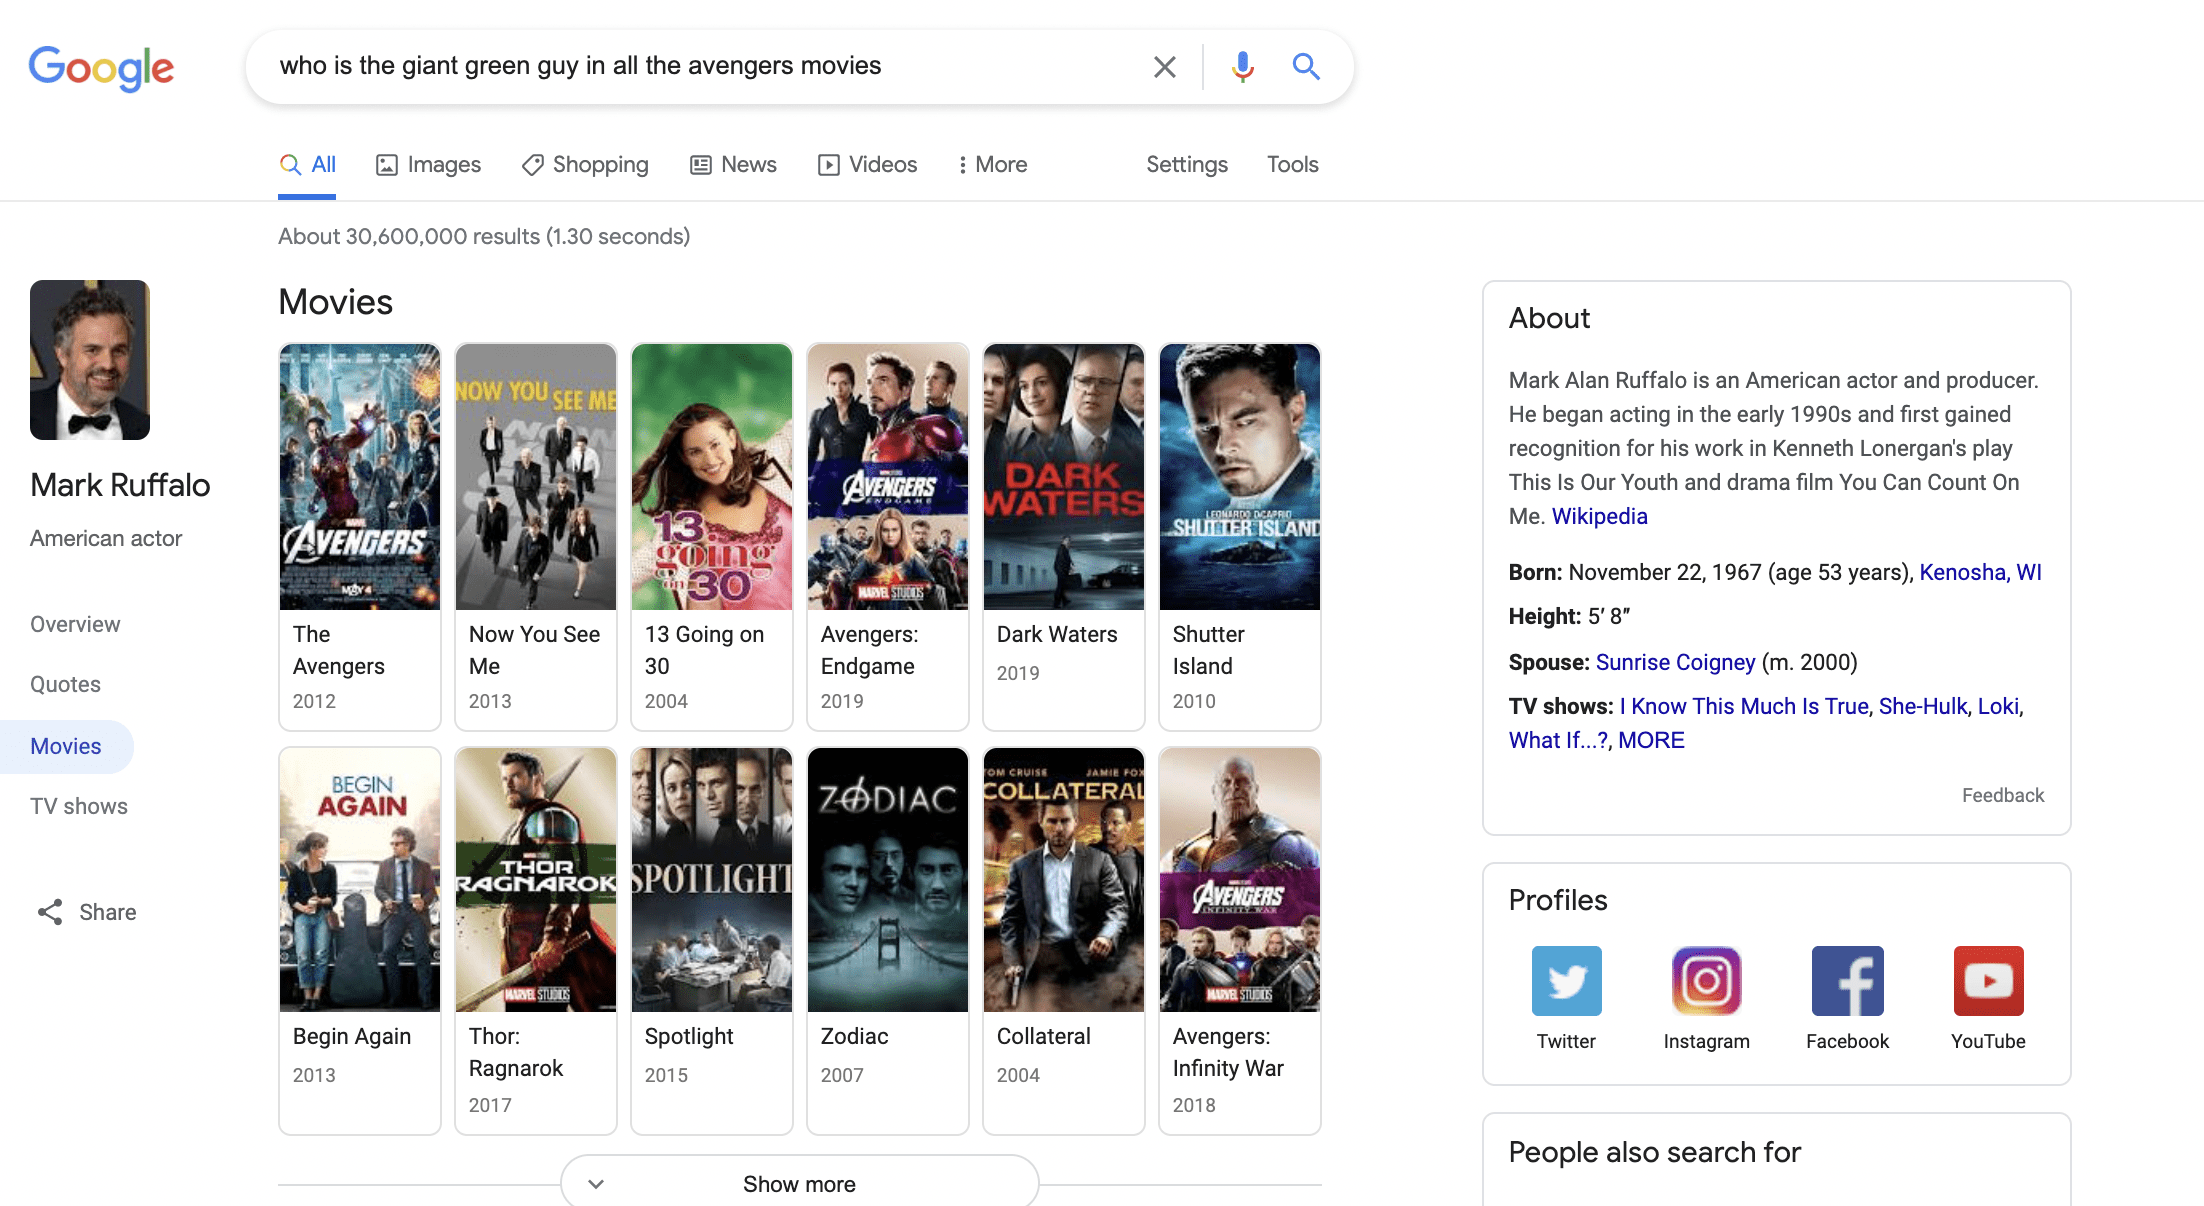Open the Kenosha, WI birthplace link

(x=1980, y=572)
